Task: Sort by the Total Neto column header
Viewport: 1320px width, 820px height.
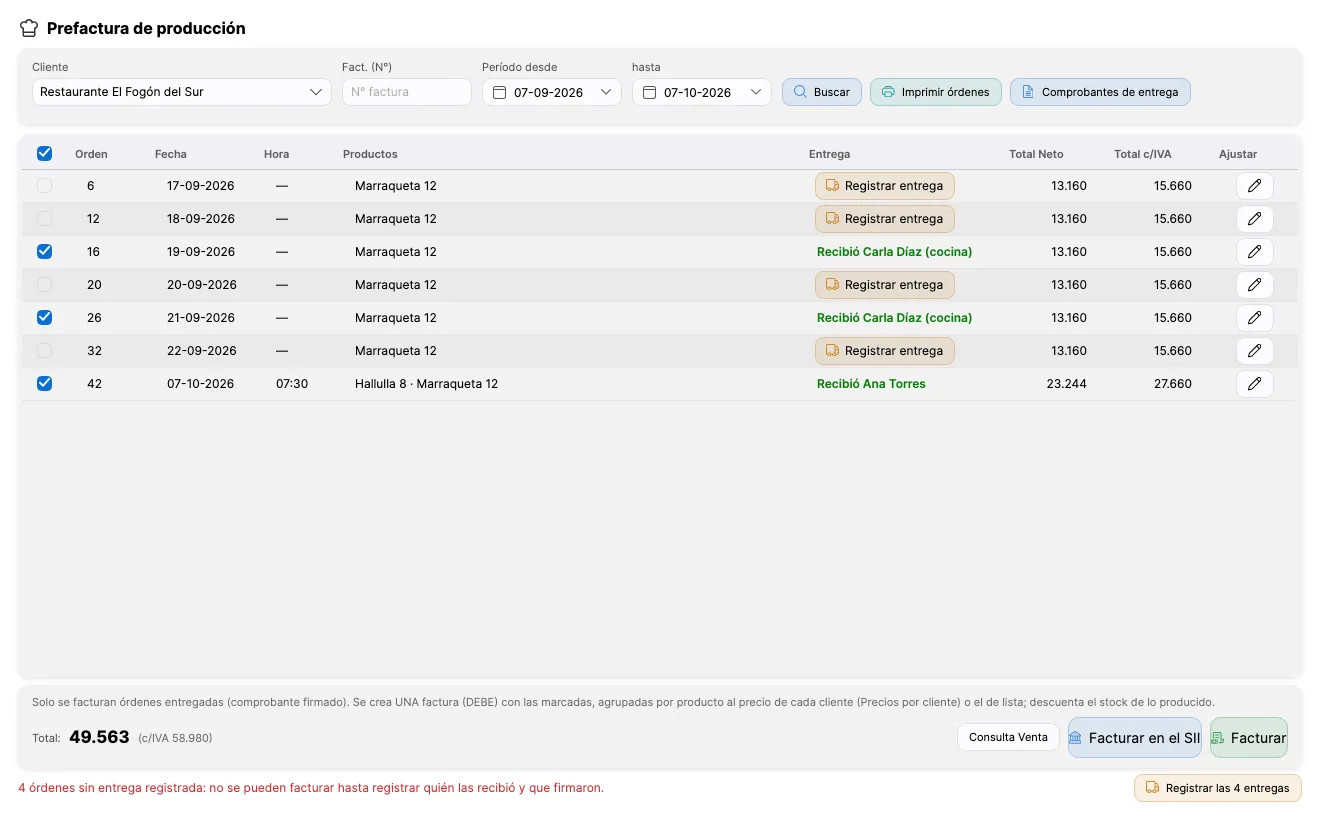Action: (1036, 154)
